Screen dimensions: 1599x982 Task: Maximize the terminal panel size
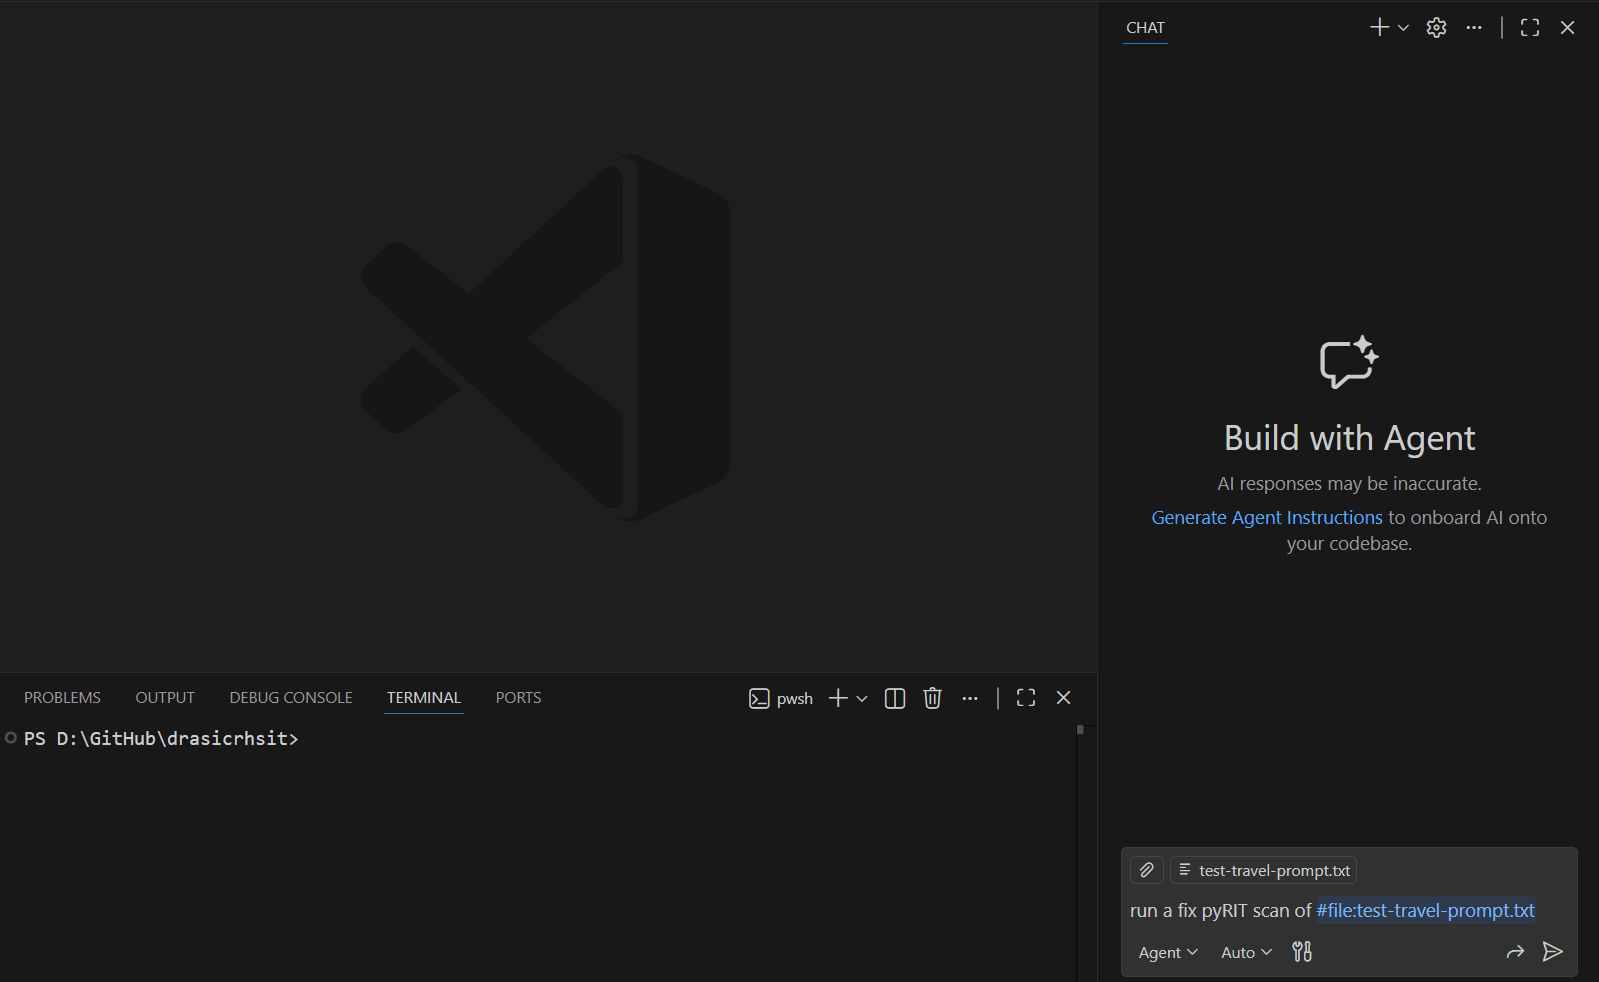point(1026,698)
